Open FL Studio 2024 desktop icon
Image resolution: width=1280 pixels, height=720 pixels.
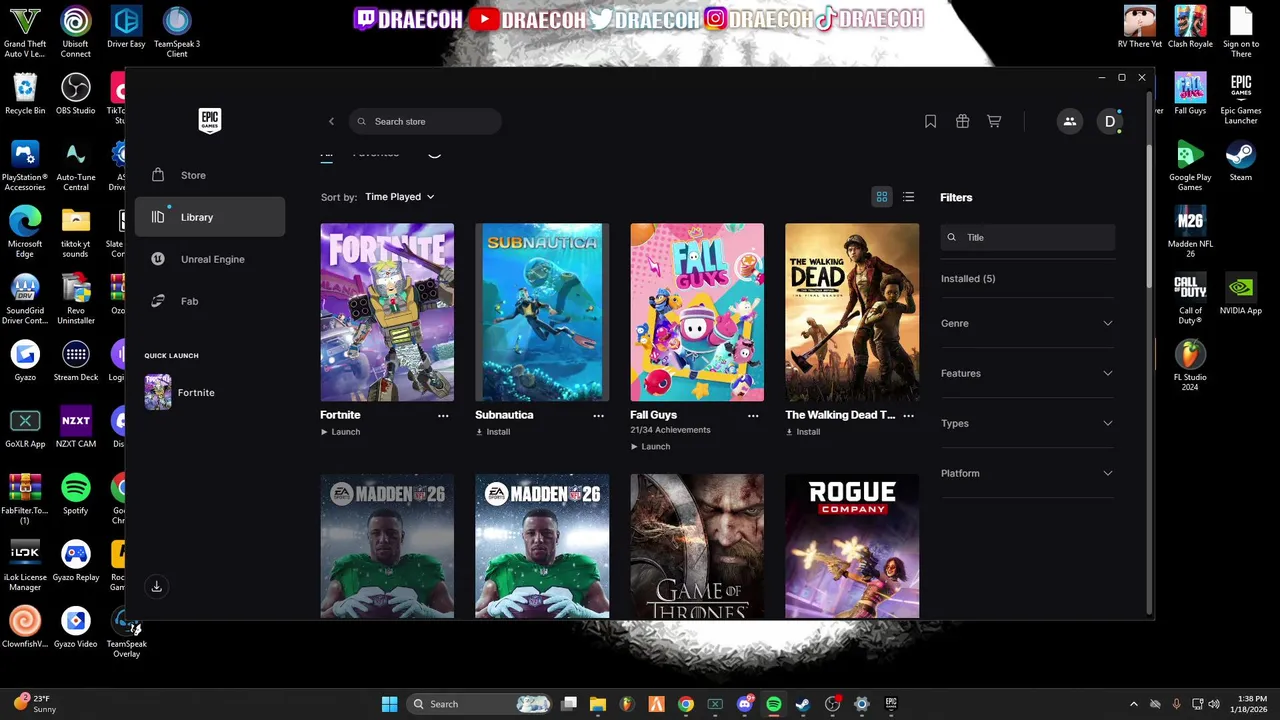tap(1190, 365)
